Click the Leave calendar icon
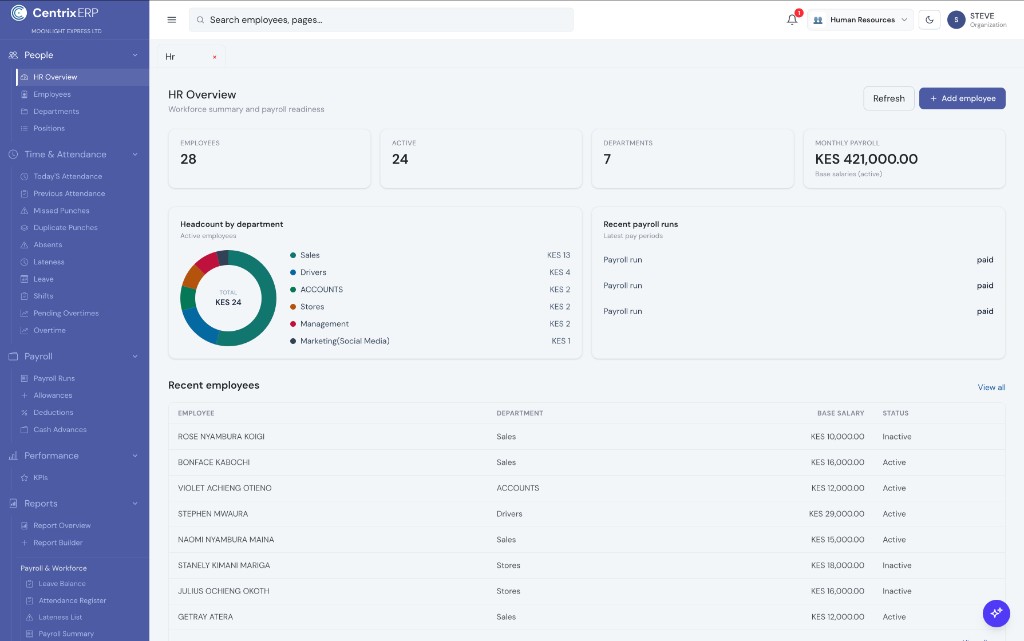1024x641 pixels. tap(24, 279)
